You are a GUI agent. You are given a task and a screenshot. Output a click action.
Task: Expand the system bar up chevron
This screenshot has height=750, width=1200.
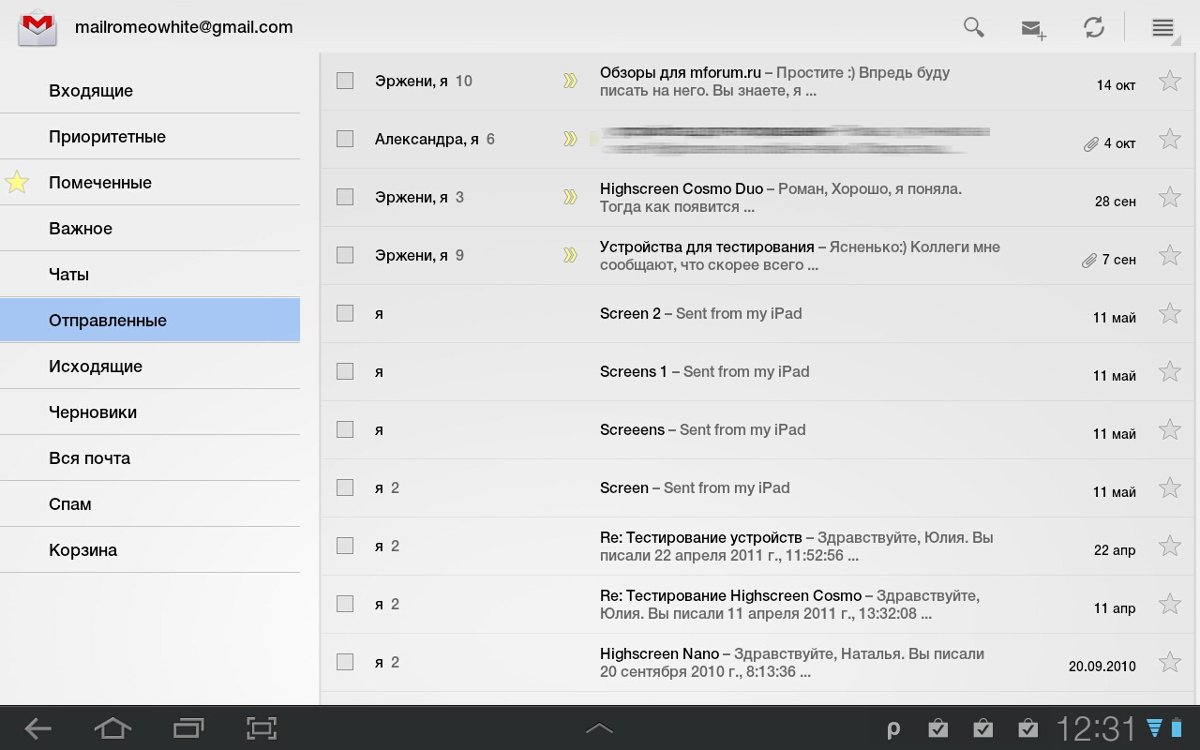[599, 729]
